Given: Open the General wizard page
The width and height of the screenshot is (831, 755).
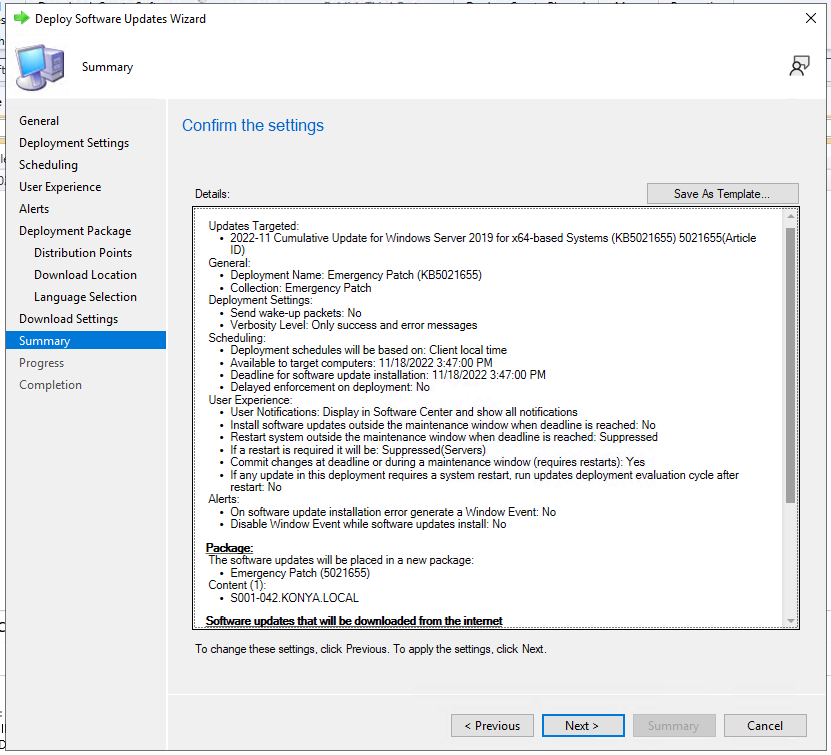Looking at the screenshot, I should 39,121.
